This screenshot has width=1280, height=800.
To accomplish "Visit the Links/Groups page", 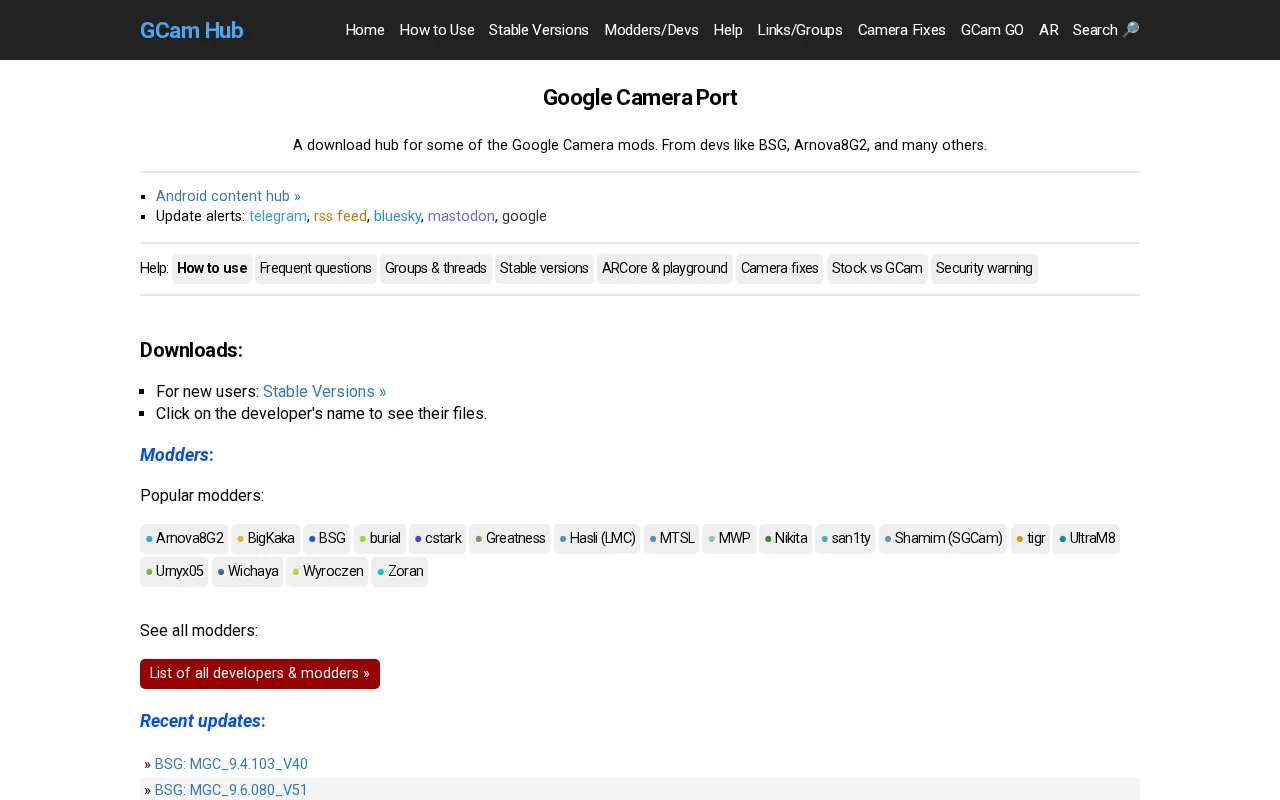I will [x=800, y=30].
